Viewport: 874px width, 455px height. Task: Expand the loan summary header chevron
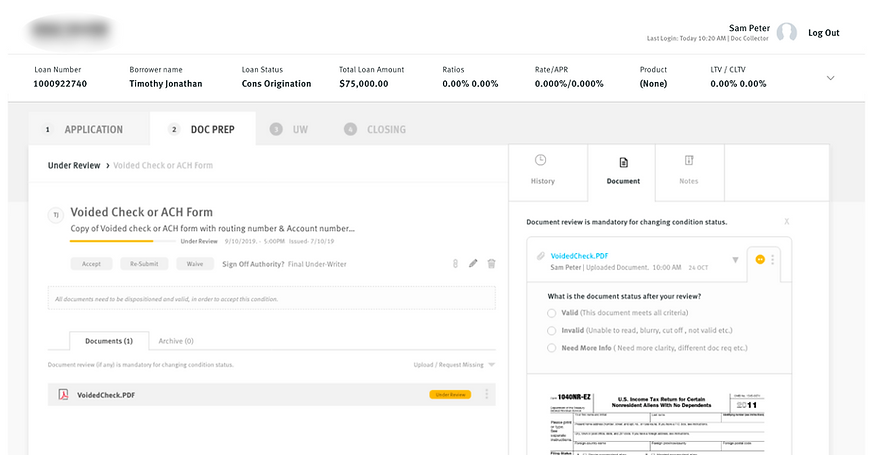[831, 78]
